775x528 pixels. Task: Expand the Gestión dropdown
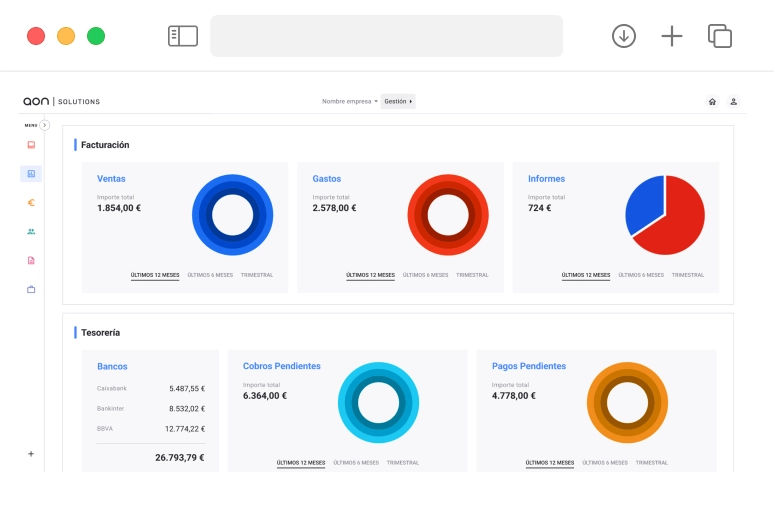point(399,101)
